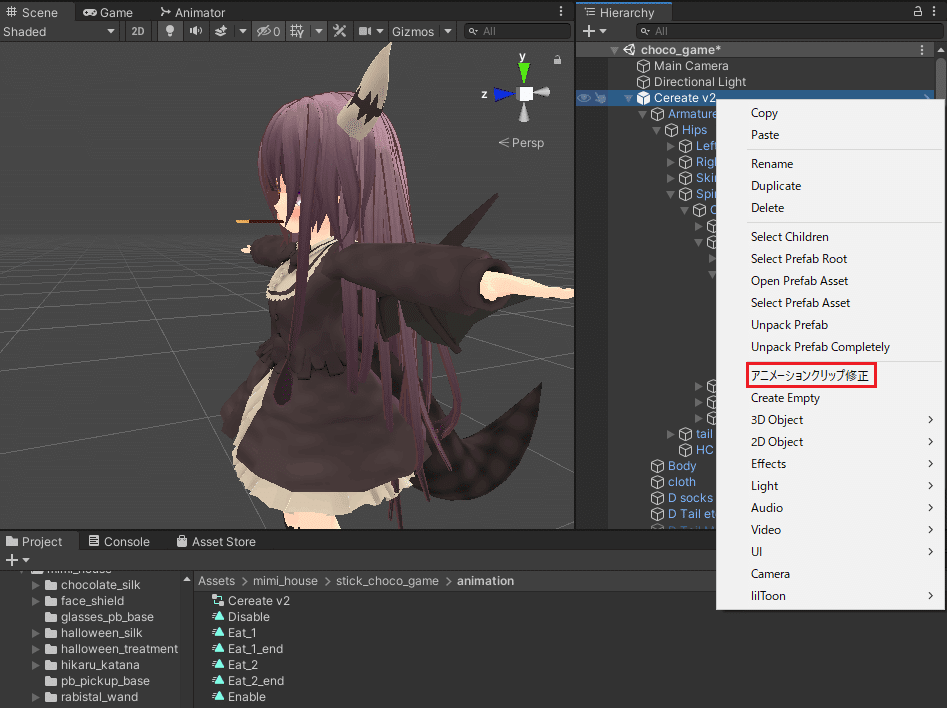Navigate to Assets in the breadcrumb

coord(216,581)
